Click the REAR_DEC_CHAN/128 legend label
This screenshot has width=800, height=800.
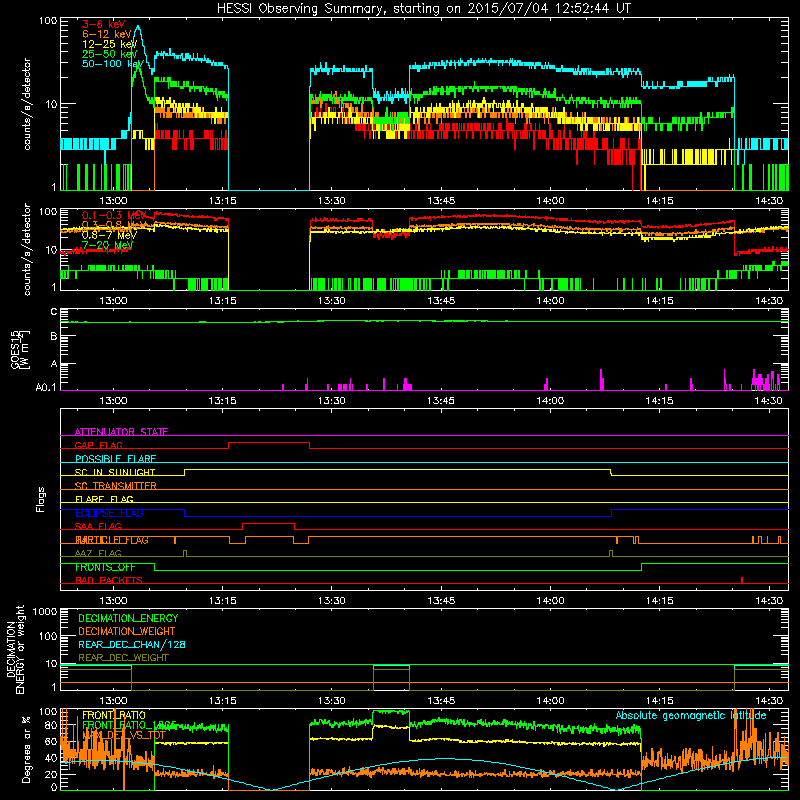click(132, 644)
